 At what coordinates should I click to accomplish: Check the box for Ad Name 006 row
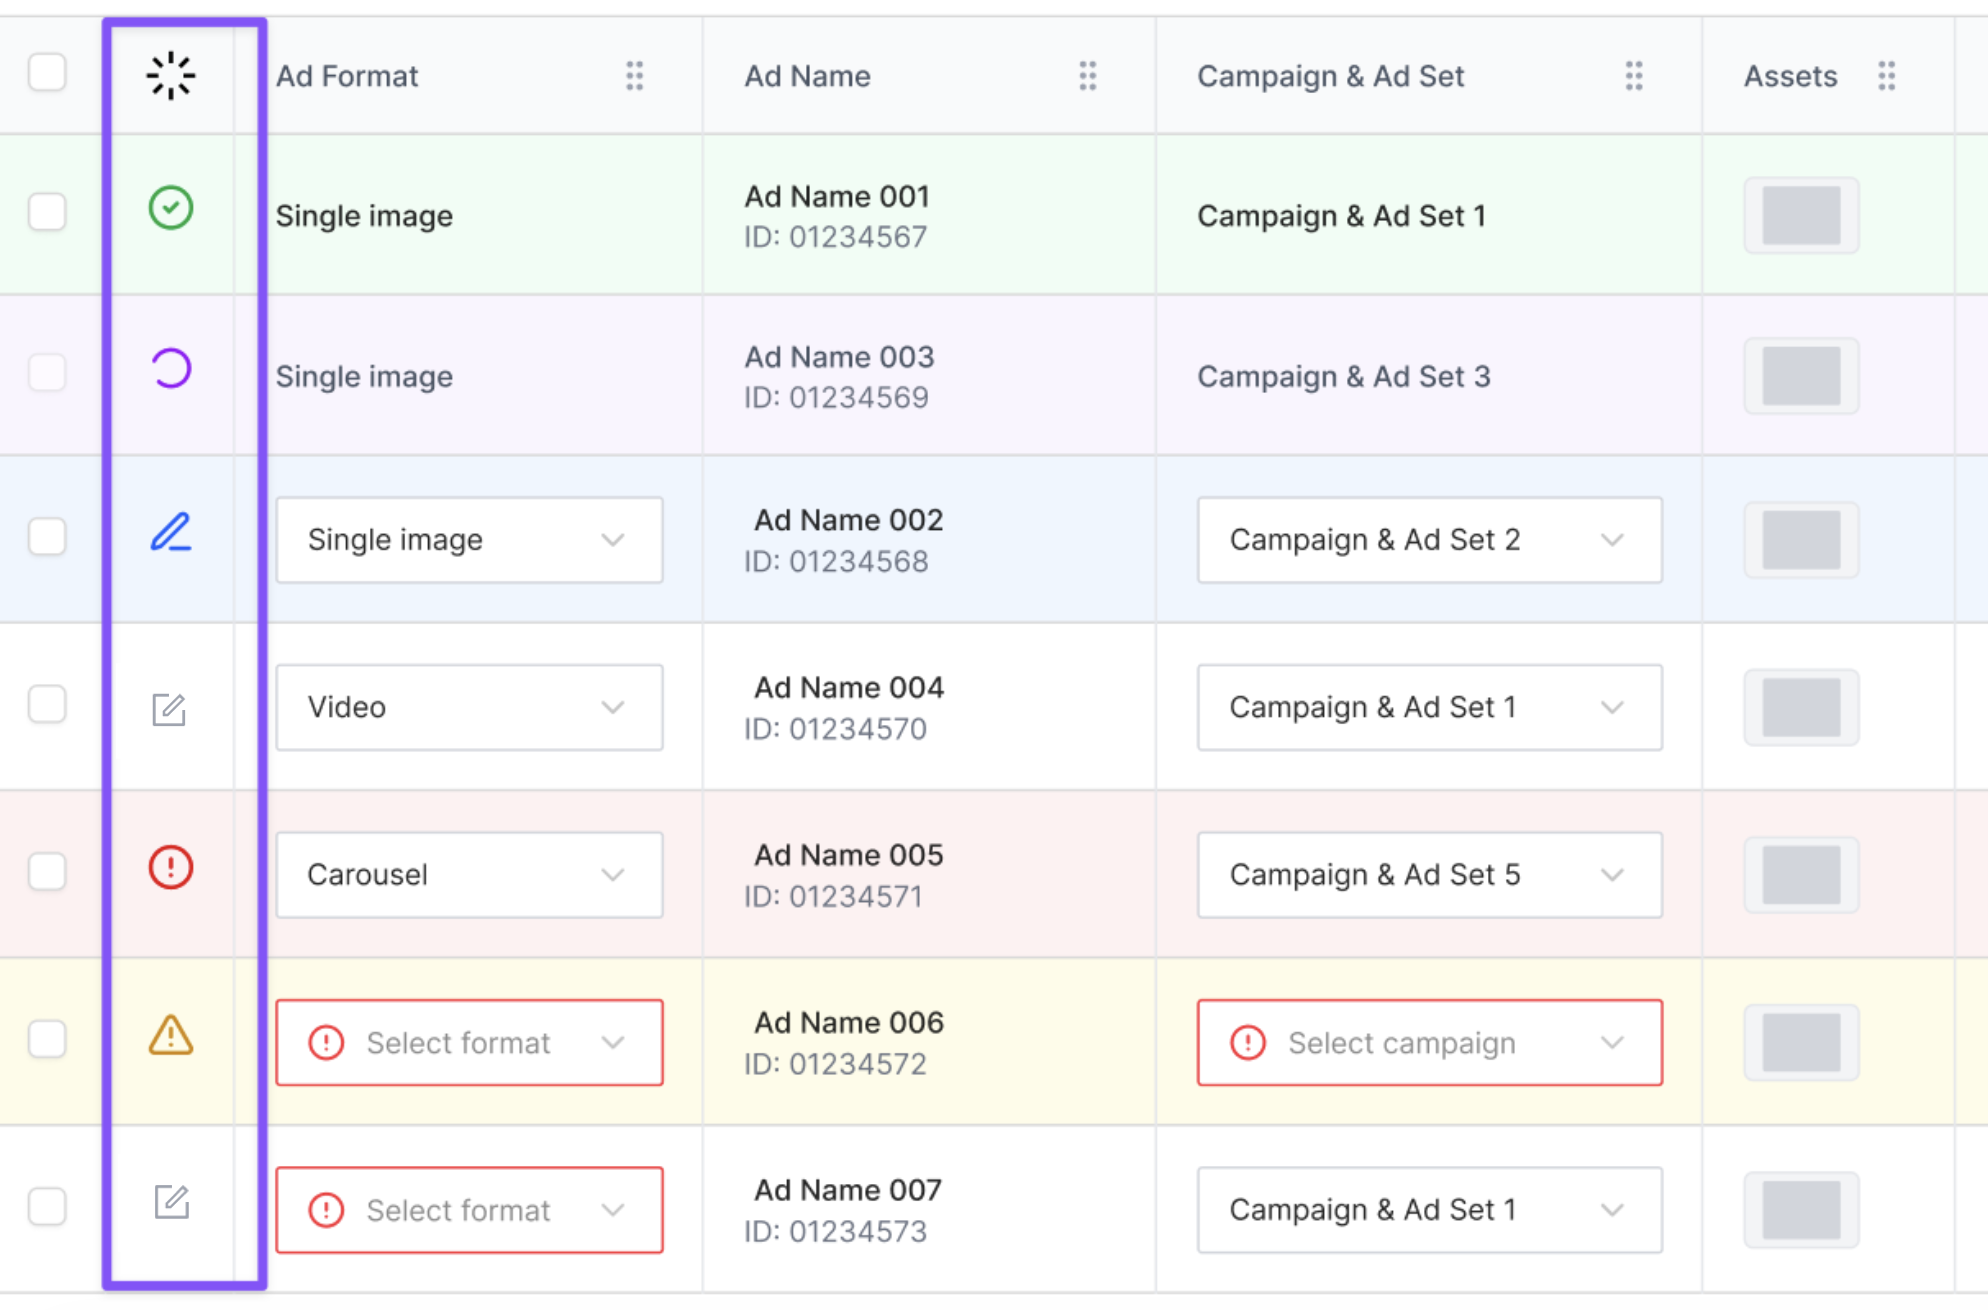pyautogui.click(x=47, y=1039)
